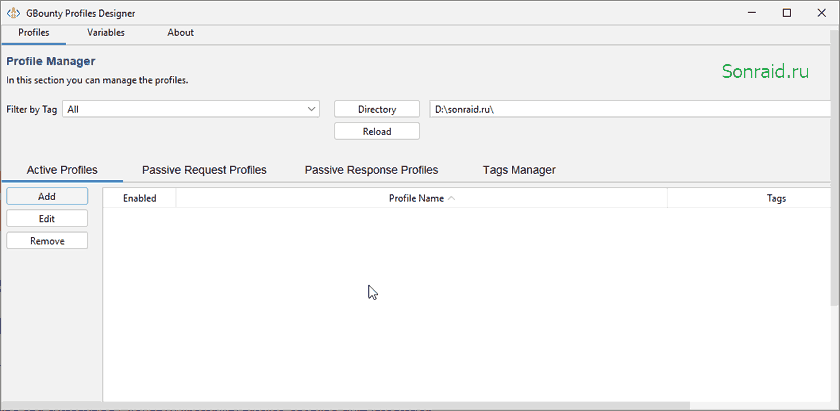The image size is (840, 411).
Task: Click the Edit profile button
Action: click(47, 219)
